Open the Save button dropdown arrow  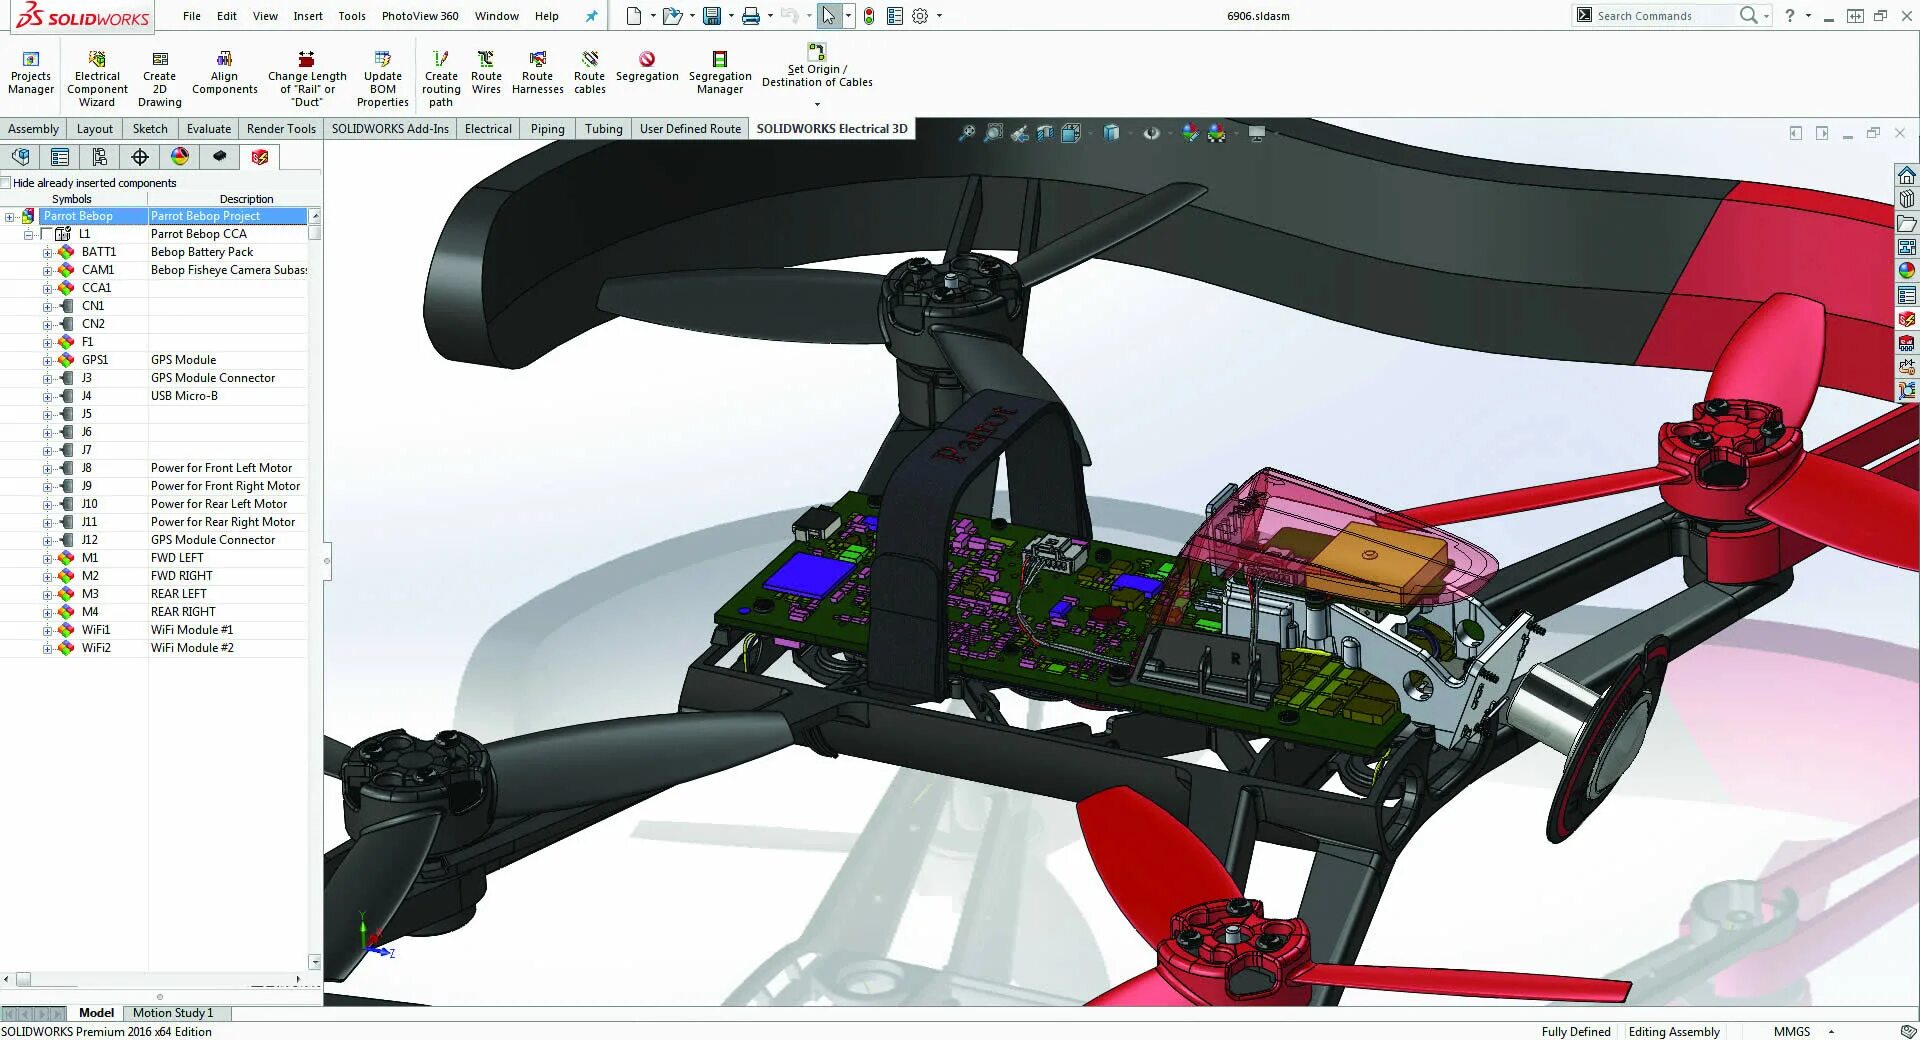point(730,16)
